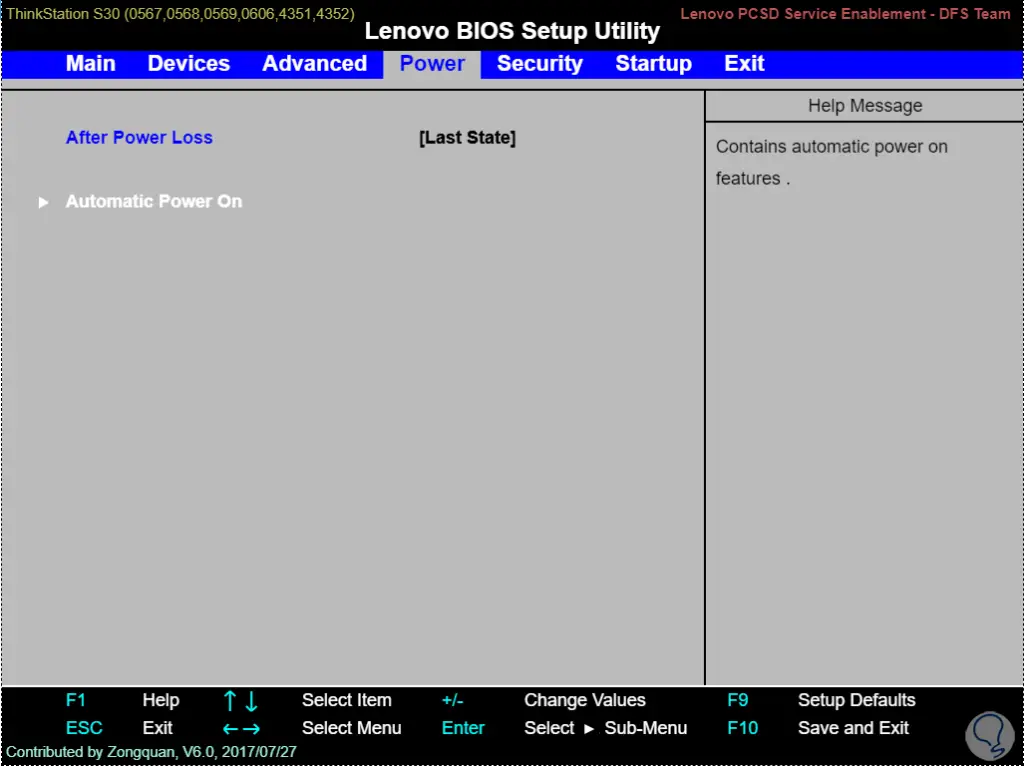Open the Automatic Power On entry
Viewport: 1024px width, 766px height.
(154, 202)
